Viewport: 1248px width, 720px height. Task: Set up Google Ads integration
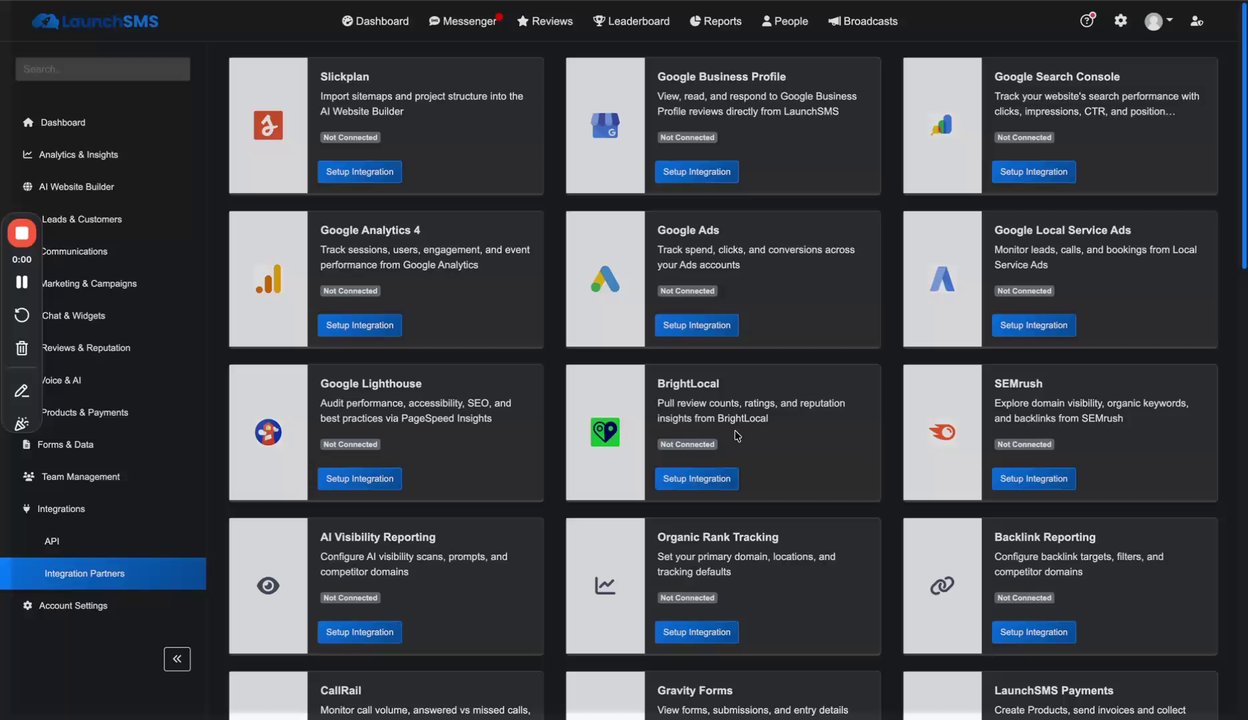(697, 325)
